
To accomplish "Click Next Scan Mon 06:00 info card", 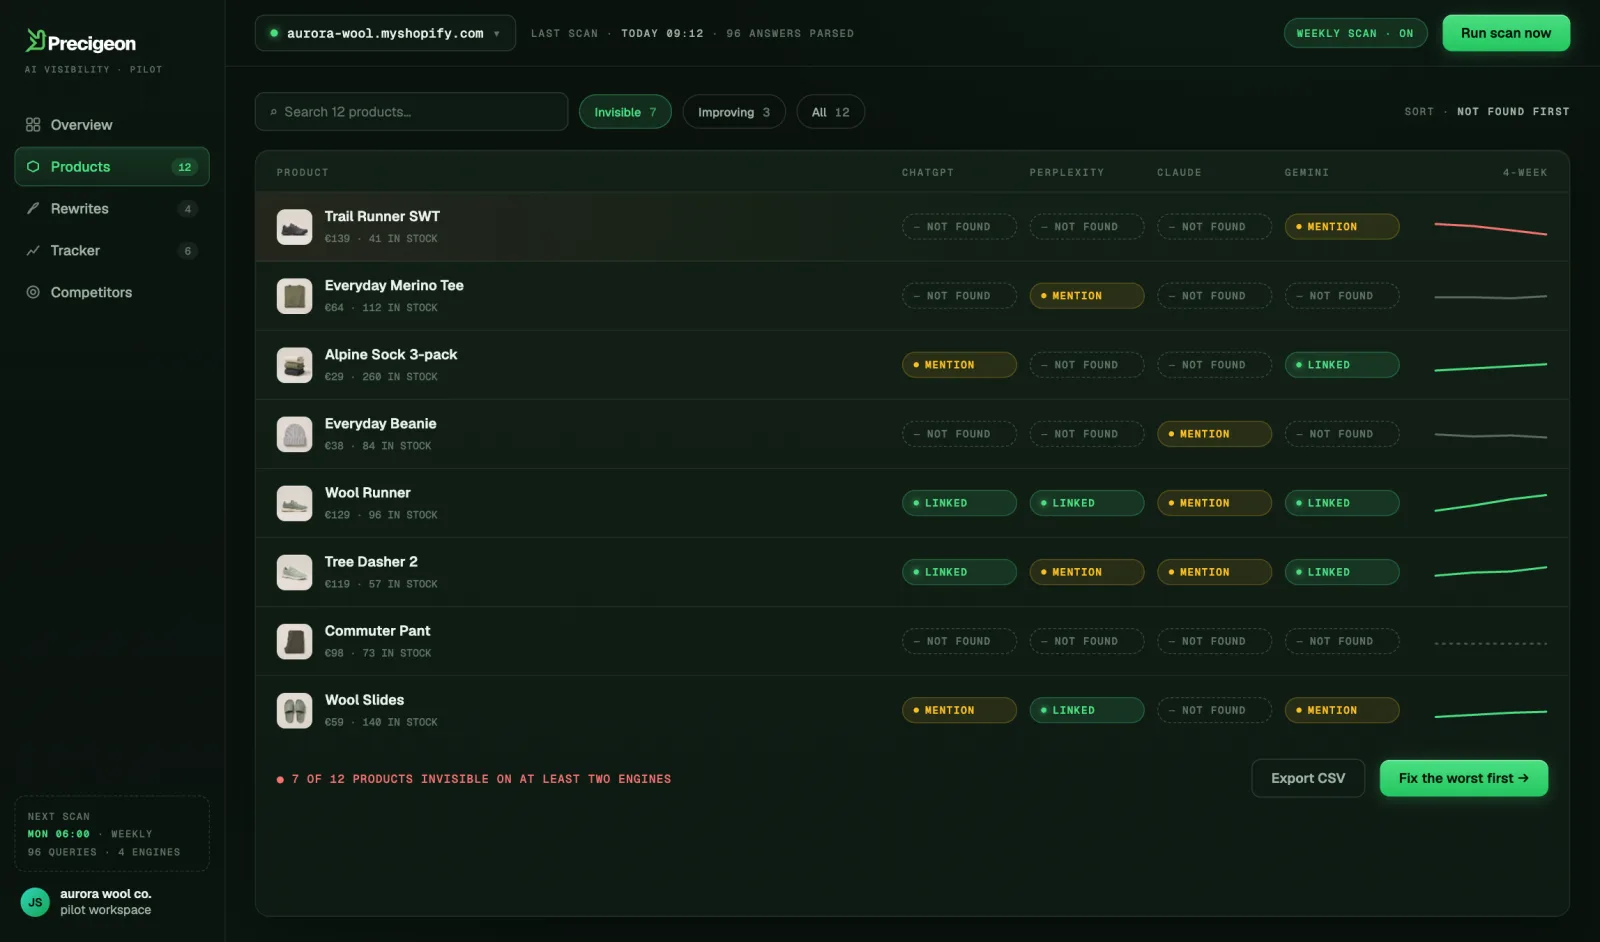I will (x=112, y=834).
